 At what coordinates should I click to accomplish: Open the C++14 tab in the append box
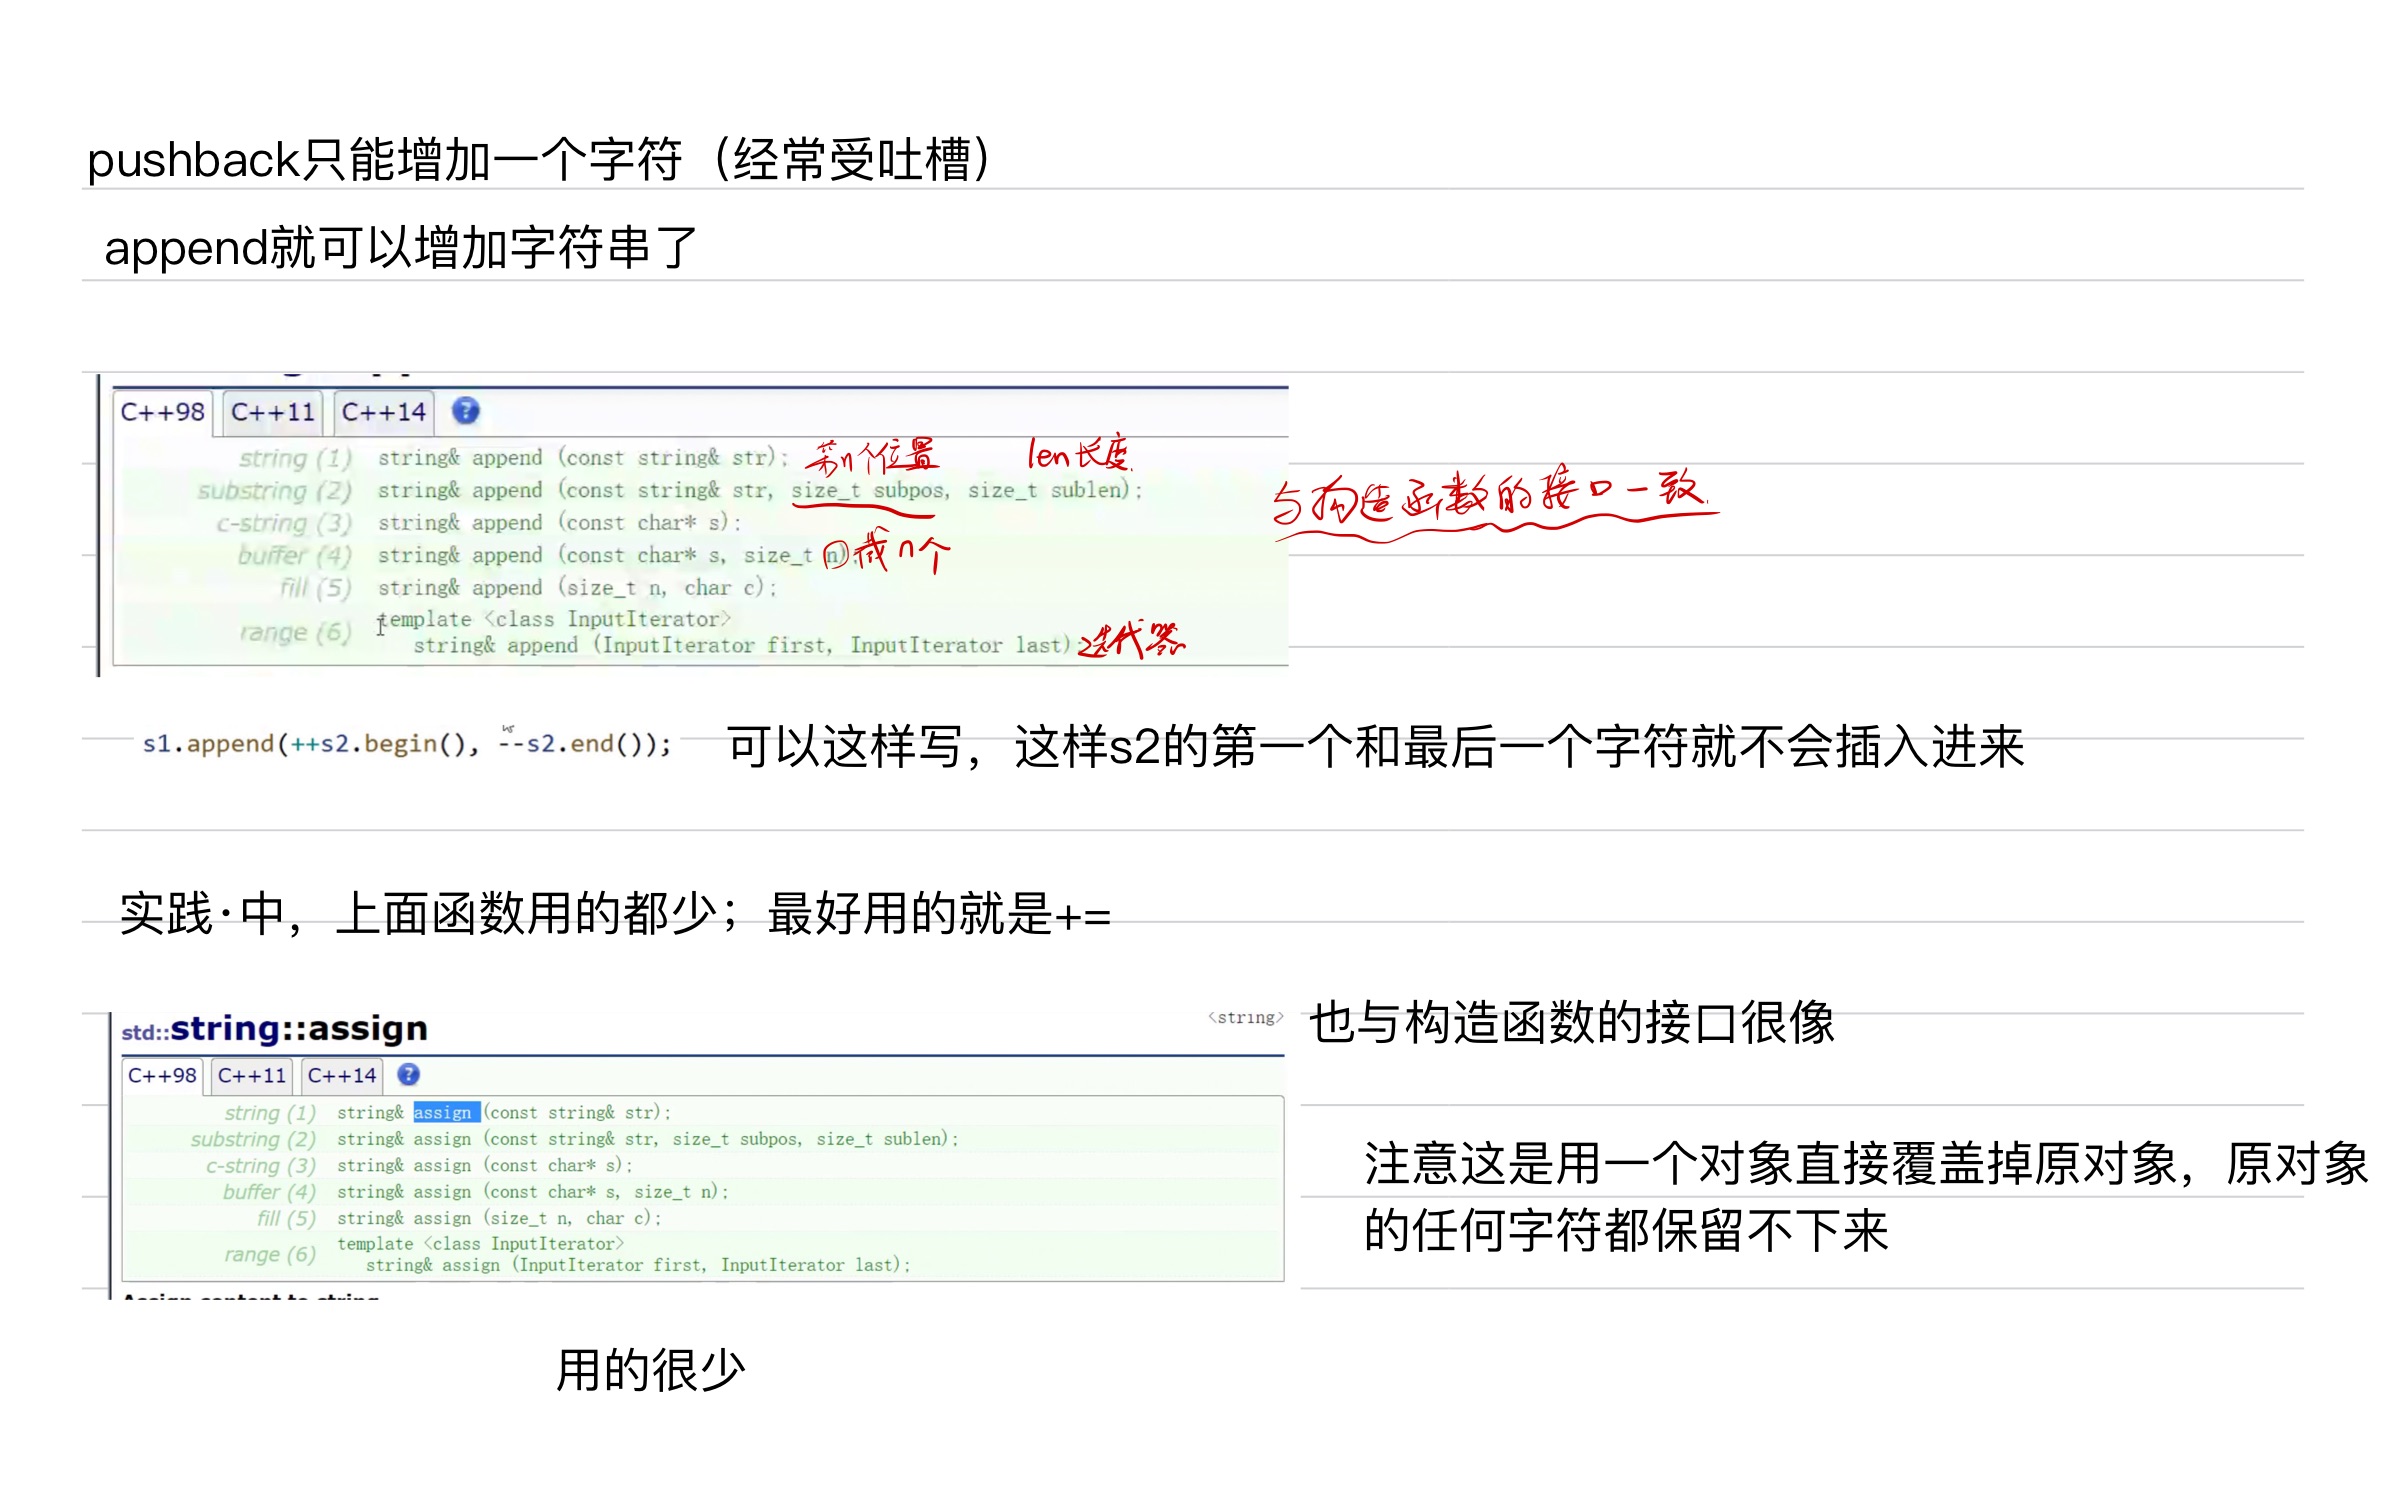(383, 412)
